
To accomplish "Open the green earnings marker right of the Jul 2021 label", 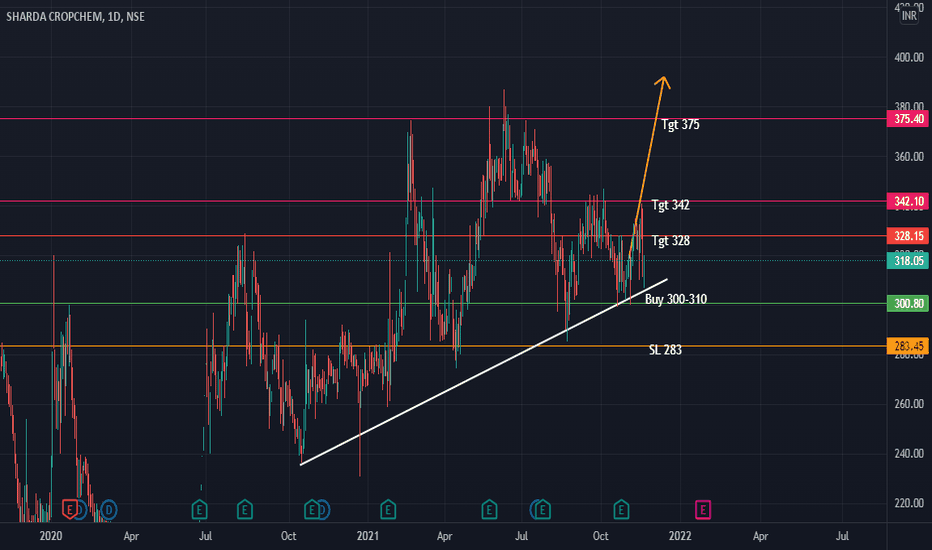I will 543,510.
